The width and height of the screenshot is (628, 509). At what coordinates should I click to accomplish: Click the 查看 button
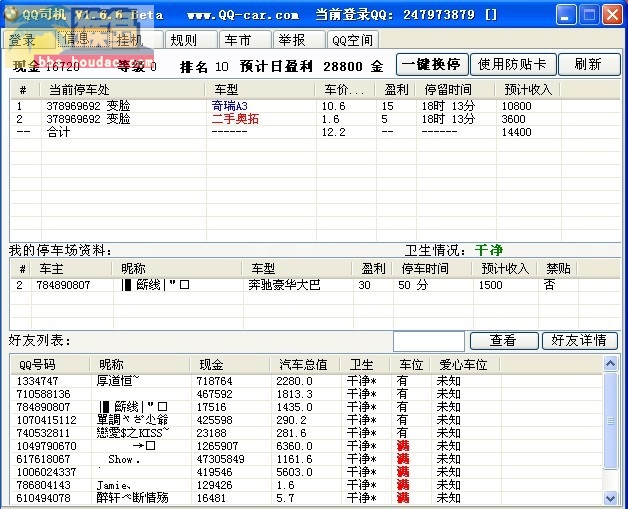point(504,341)
